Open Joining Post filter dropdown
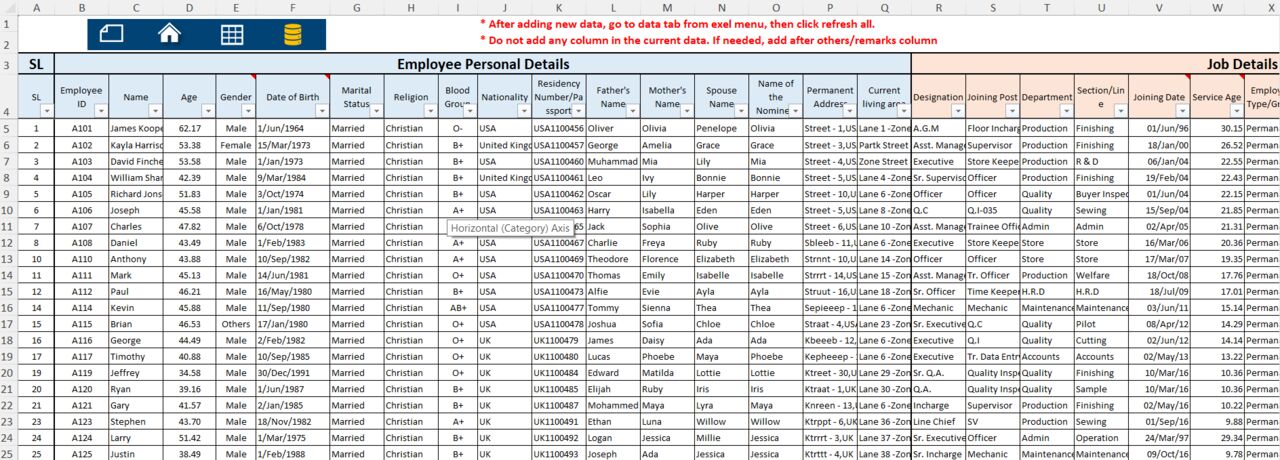Screen dimensions: 1280x460 (x=1011, y=111)
